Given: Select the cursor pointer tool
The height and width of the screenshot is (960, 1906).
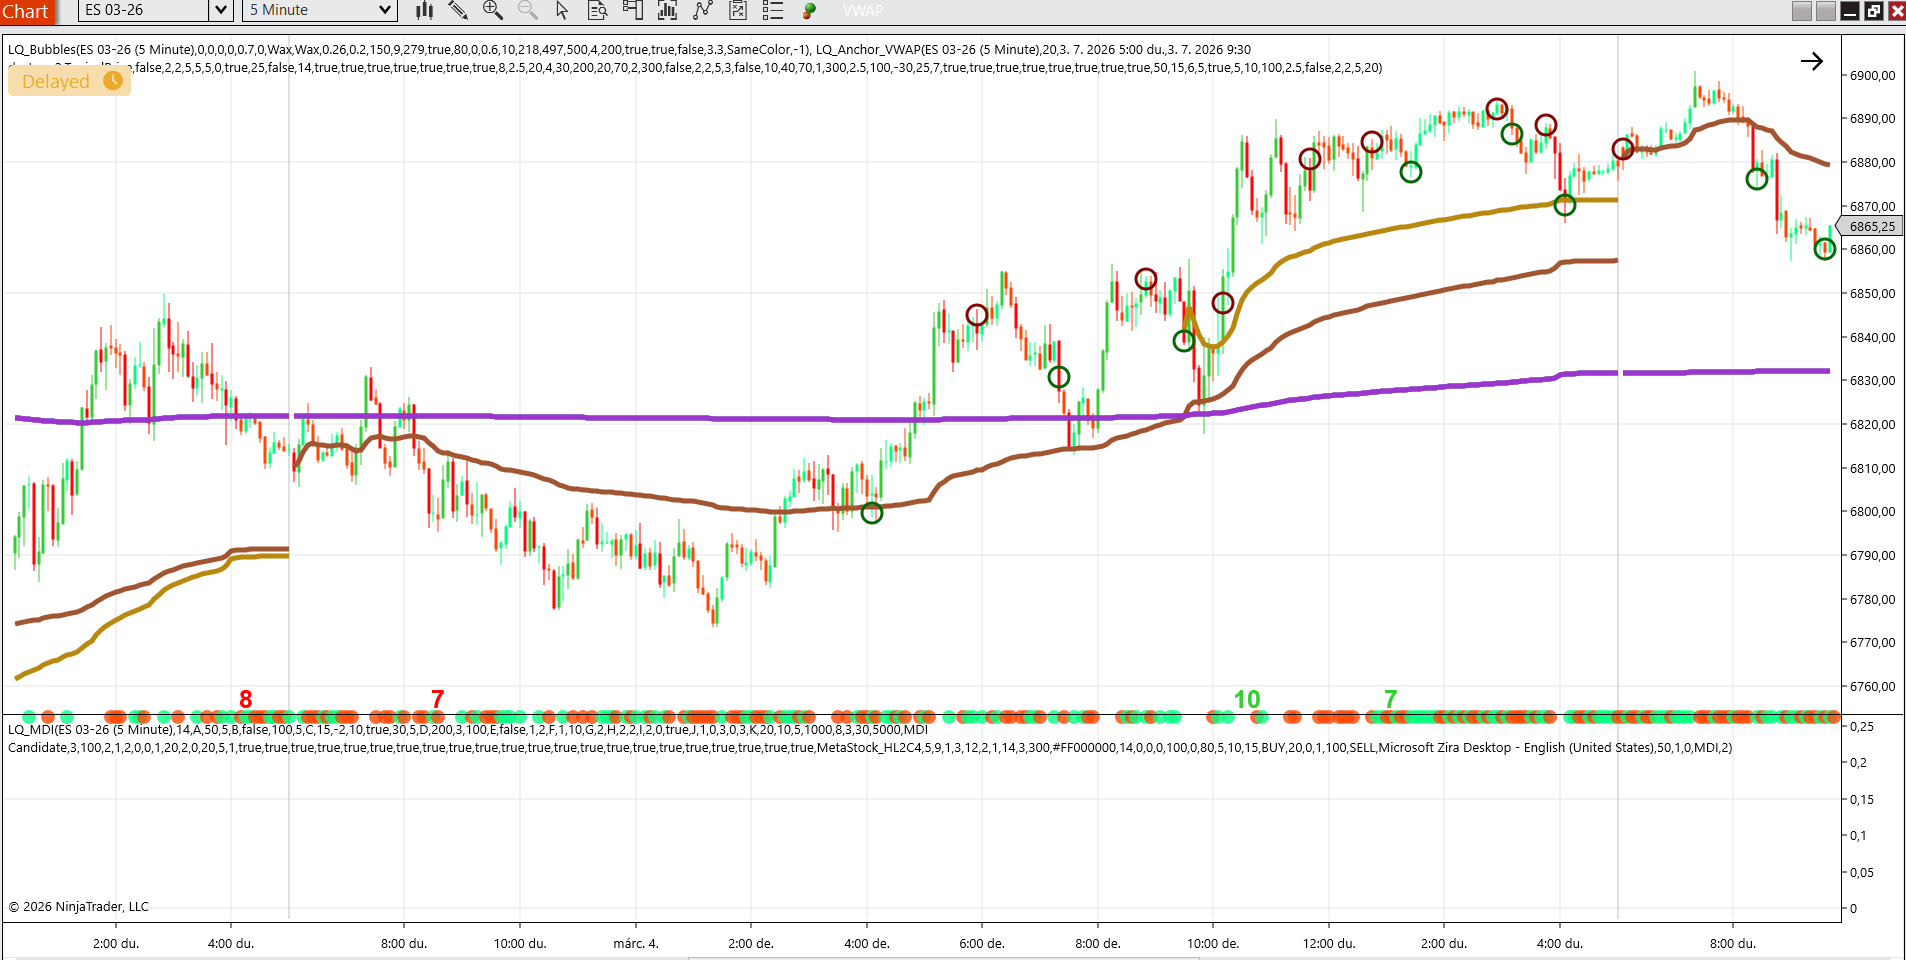Looking at the screenshot, I should [562, 10].
